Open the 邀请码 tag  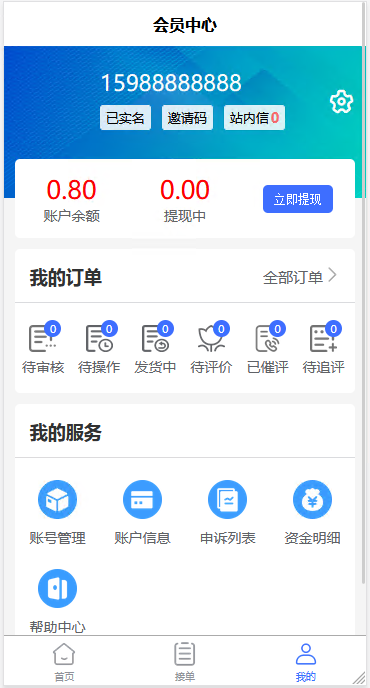point(187,118)
